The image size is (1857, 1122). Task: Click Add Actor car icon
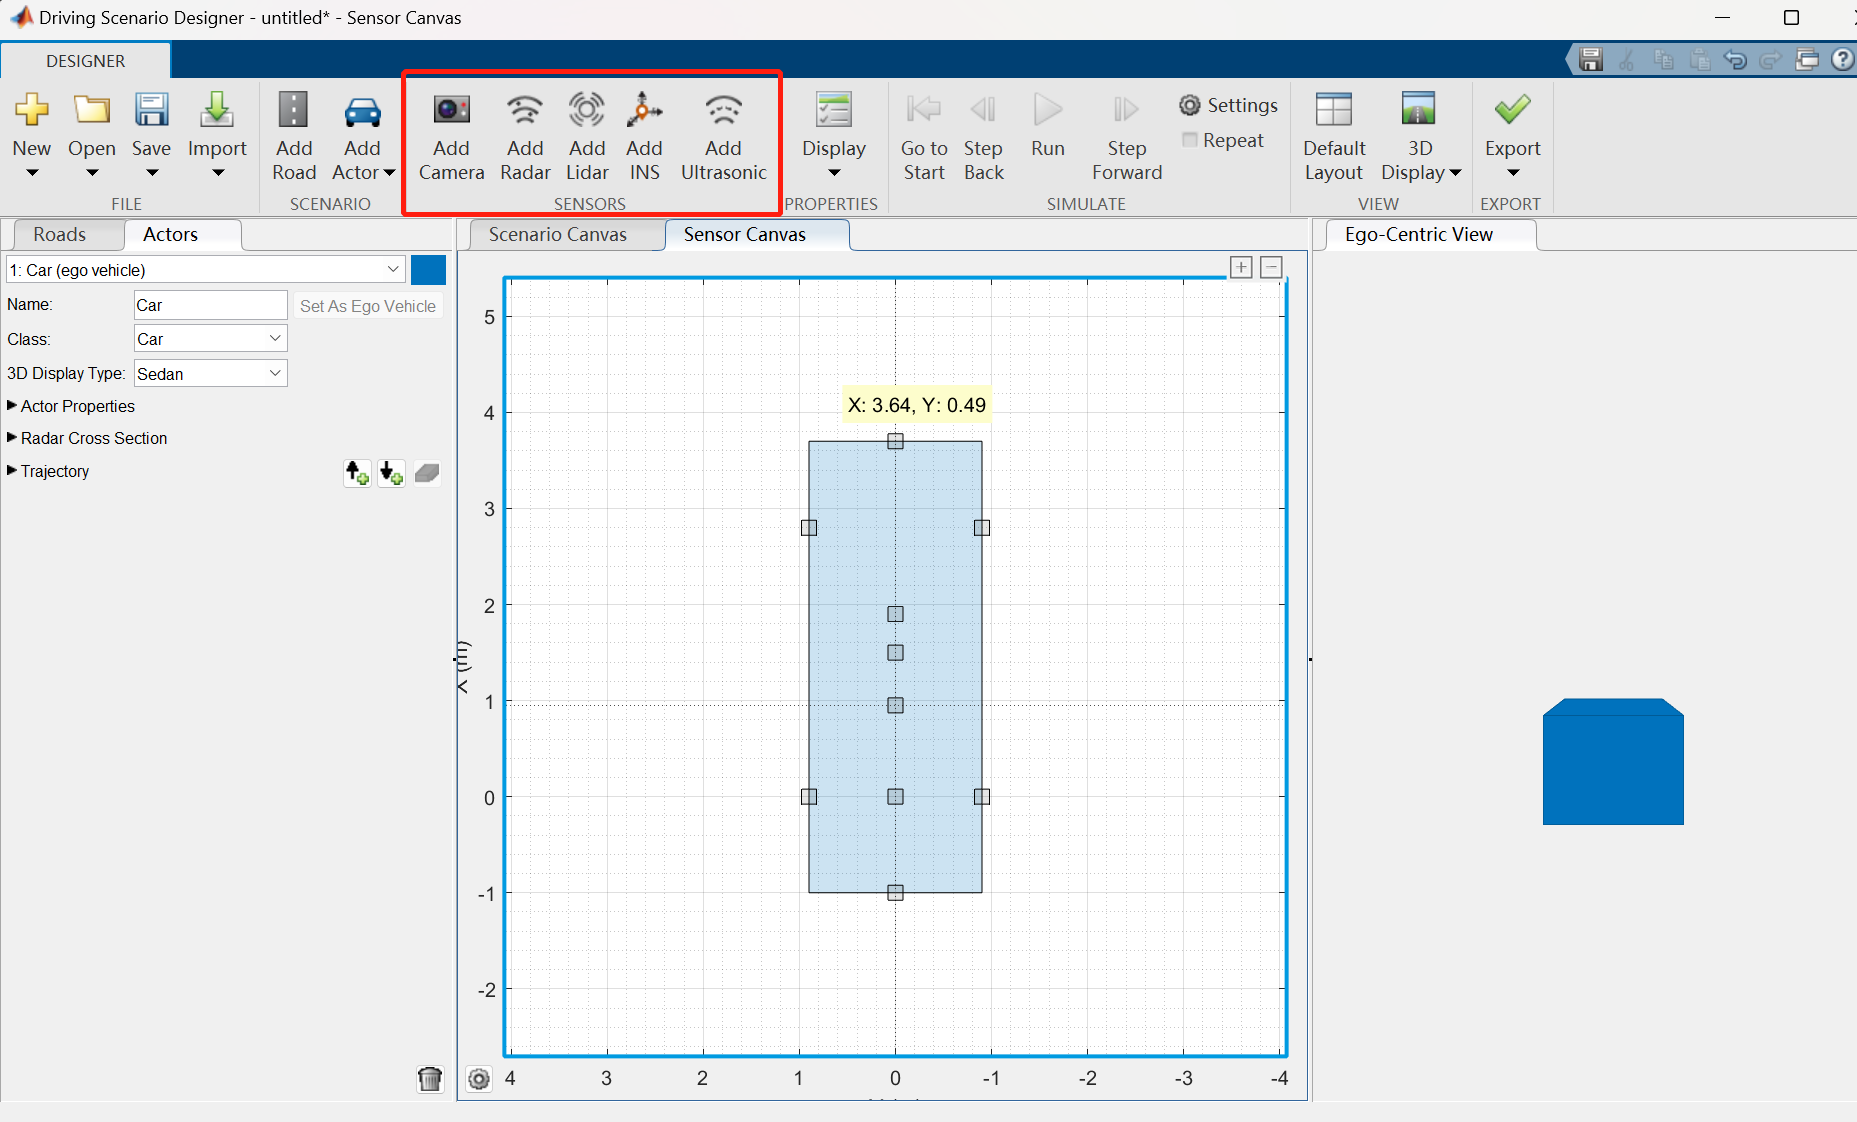click(362, 110)
